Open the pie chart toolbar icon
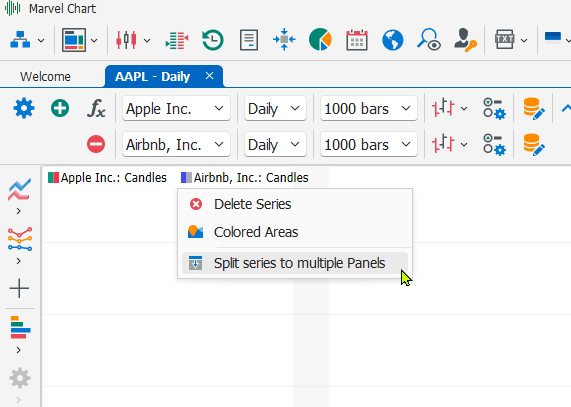Screen dimensions: 571x407 [x=320, y=39]
